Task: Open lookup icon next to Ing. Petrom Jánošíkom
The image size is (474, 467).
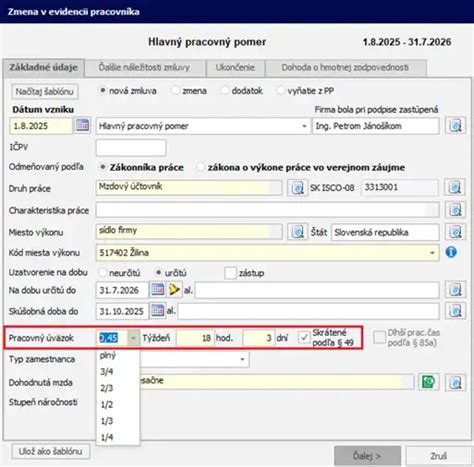Action: coord(455,126)
